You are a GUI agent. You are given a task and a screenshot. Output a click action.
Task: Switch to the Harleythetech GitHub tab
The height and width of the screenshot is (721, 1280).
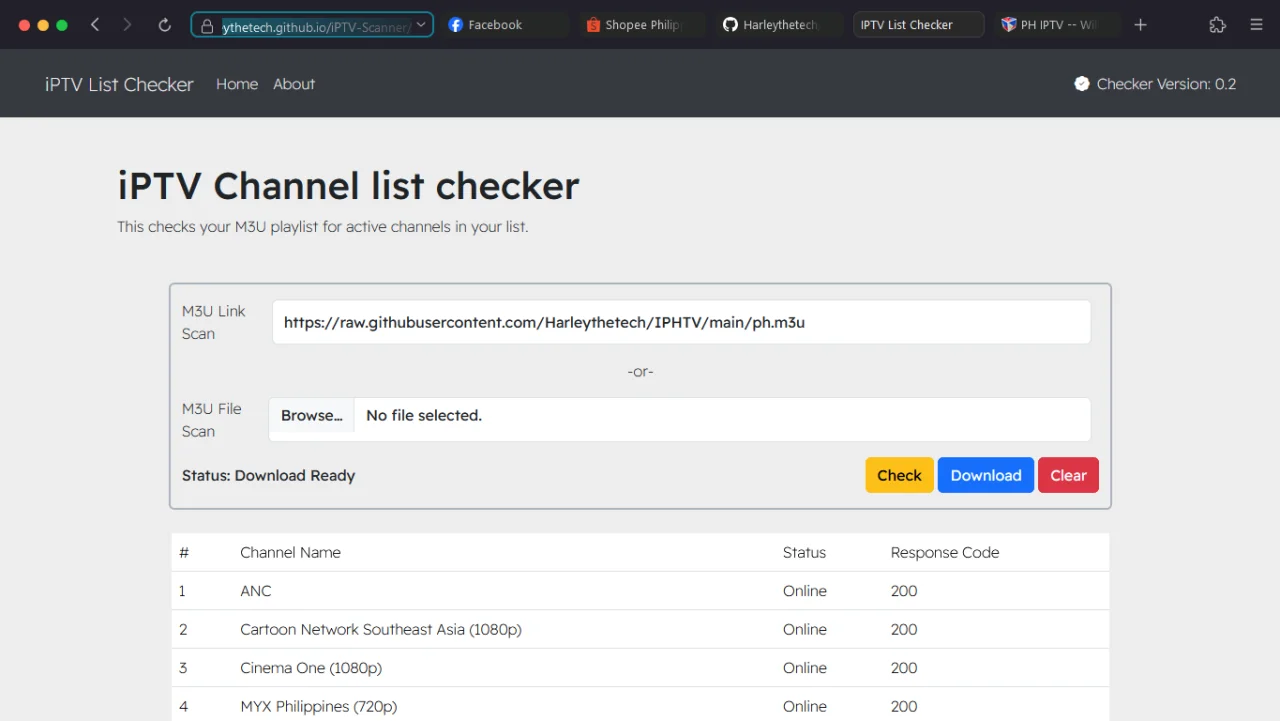coord(779,25)
